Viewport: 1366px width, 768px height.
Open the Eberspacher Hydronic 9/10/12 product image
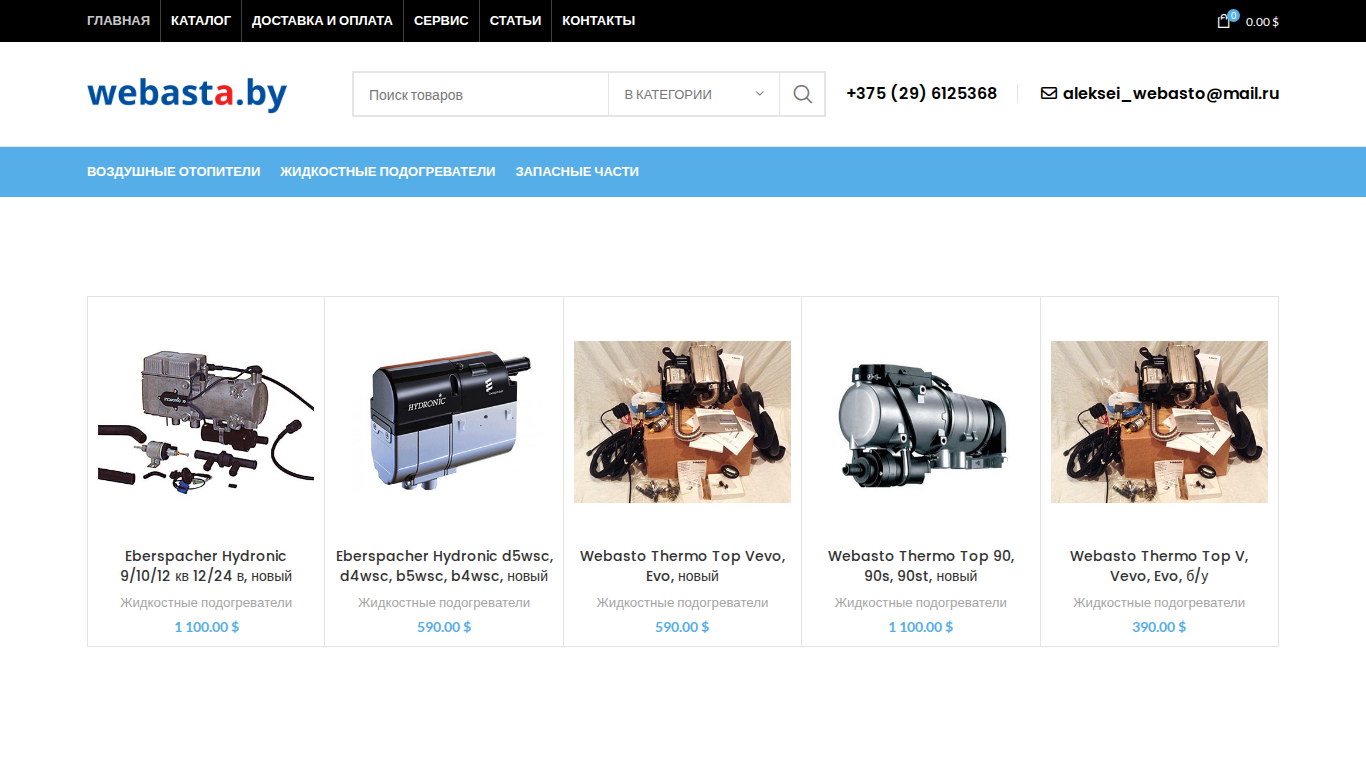[x=206, y=421]
